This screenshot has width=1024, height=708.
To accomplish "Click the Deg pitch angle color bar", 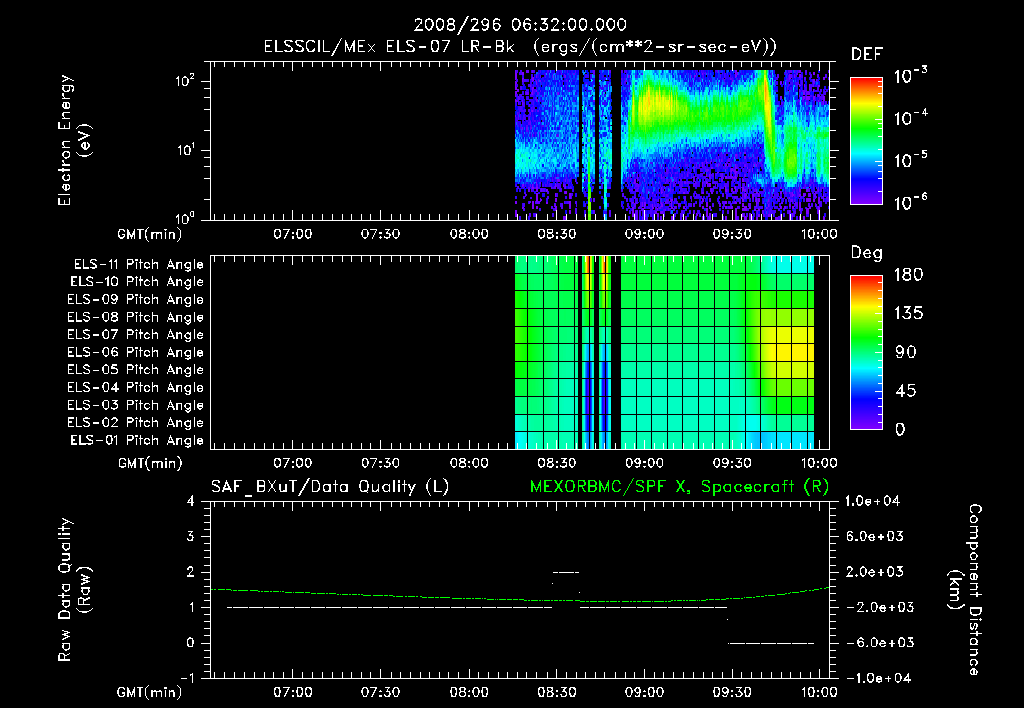I will click(x=866, y=352).
